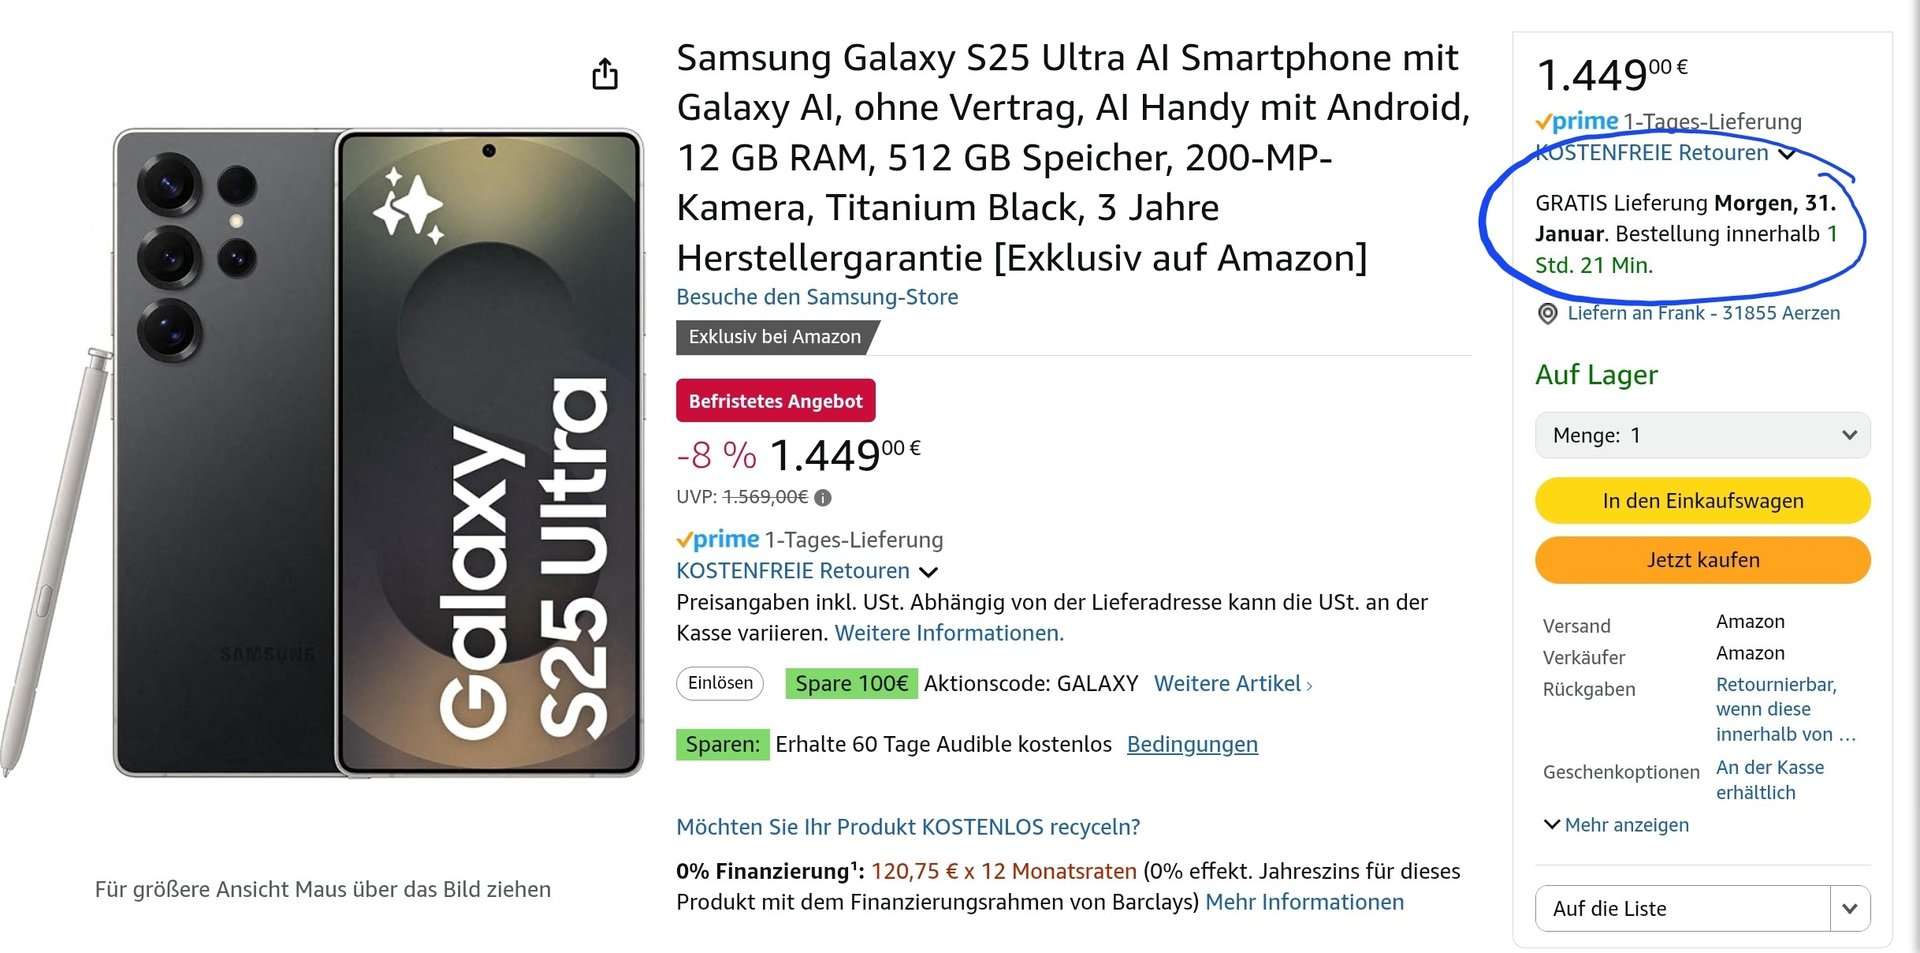Redeem coupon with Einlösen button

coord(720,683)
